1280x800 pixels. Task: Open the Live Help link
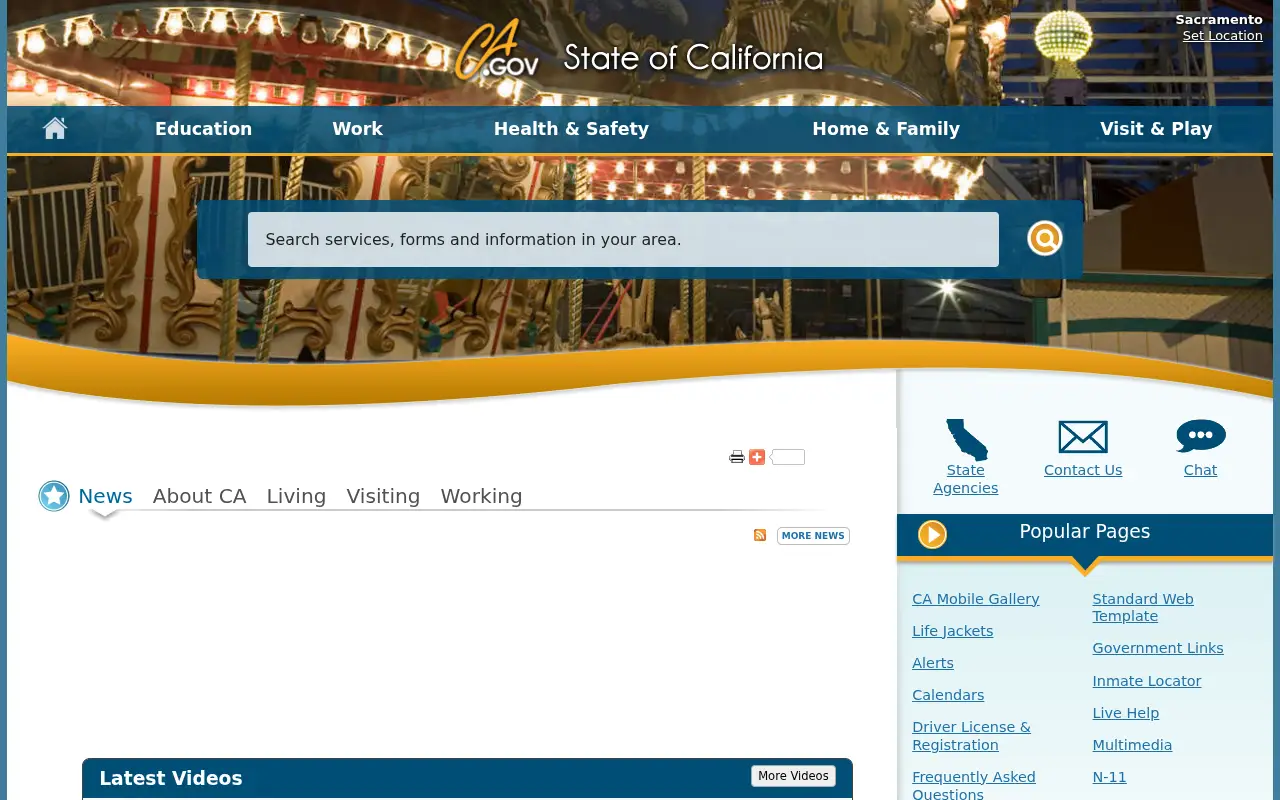[1126, 713]
